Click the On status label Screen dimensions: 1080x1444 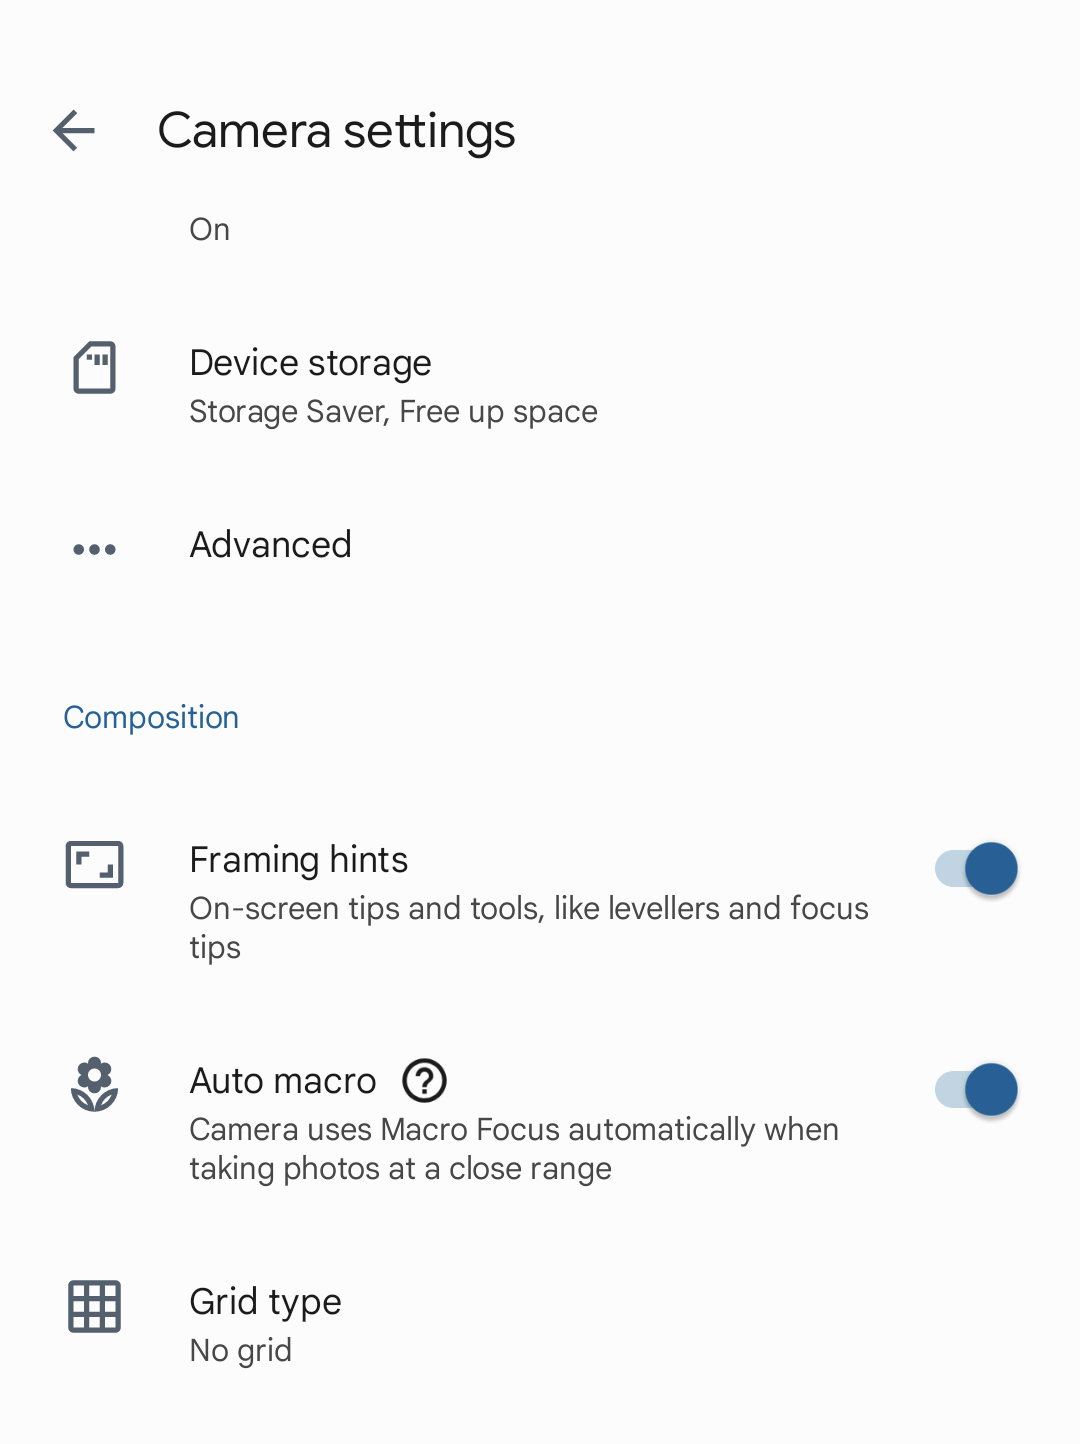pos(209,228)
